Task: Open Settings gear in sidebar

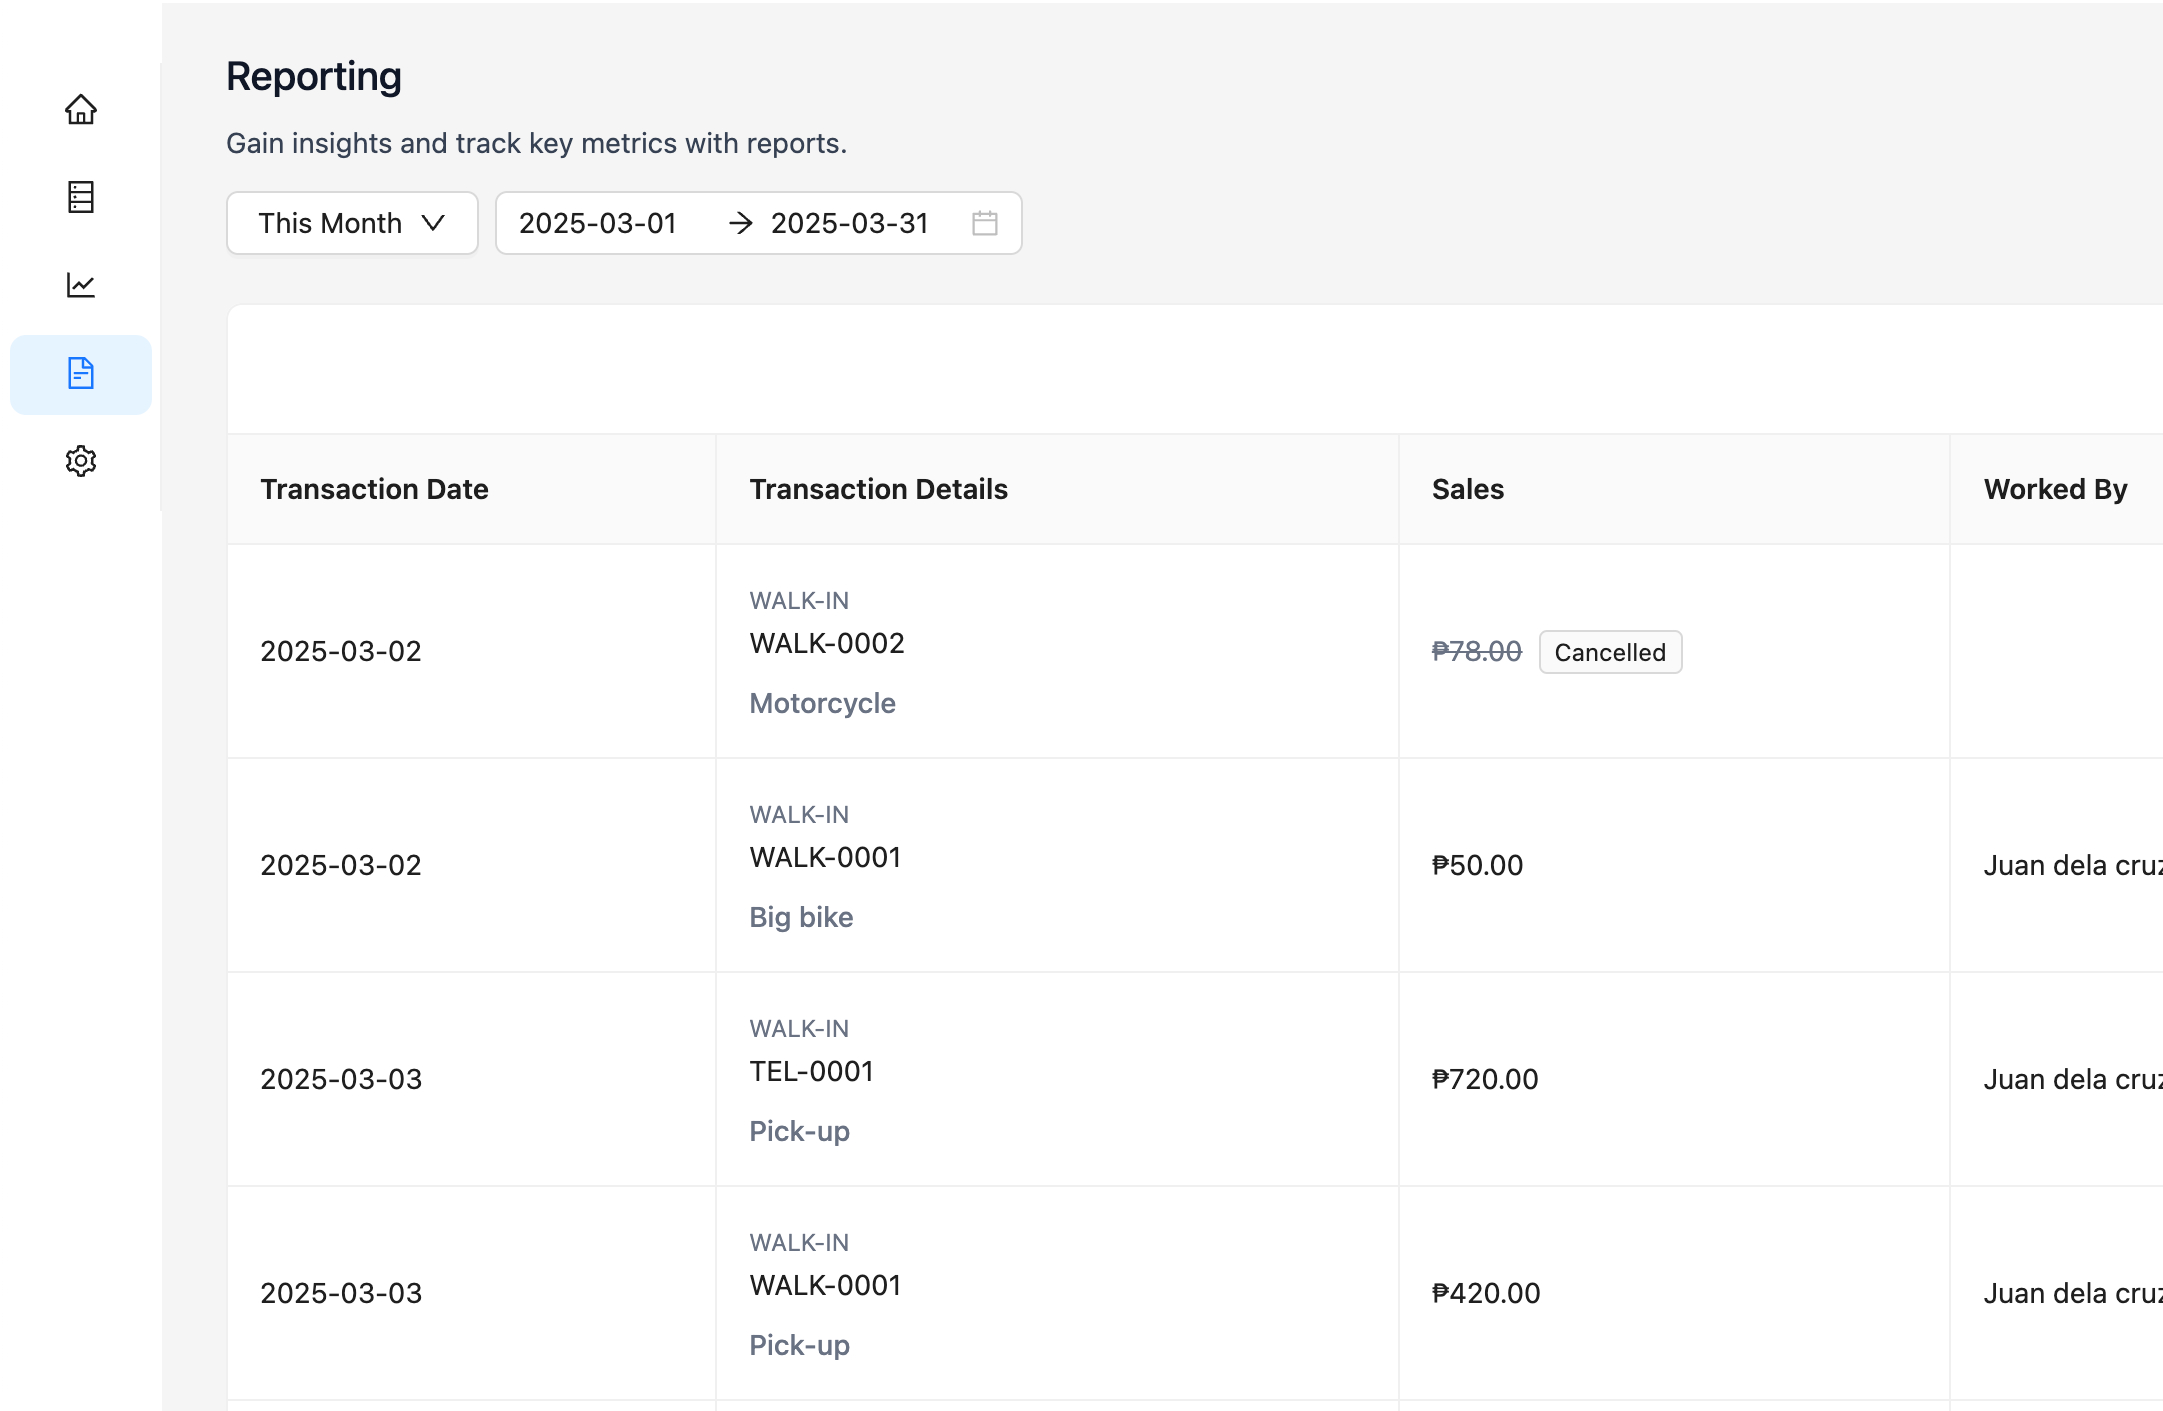Action: (x=81, y=461)
